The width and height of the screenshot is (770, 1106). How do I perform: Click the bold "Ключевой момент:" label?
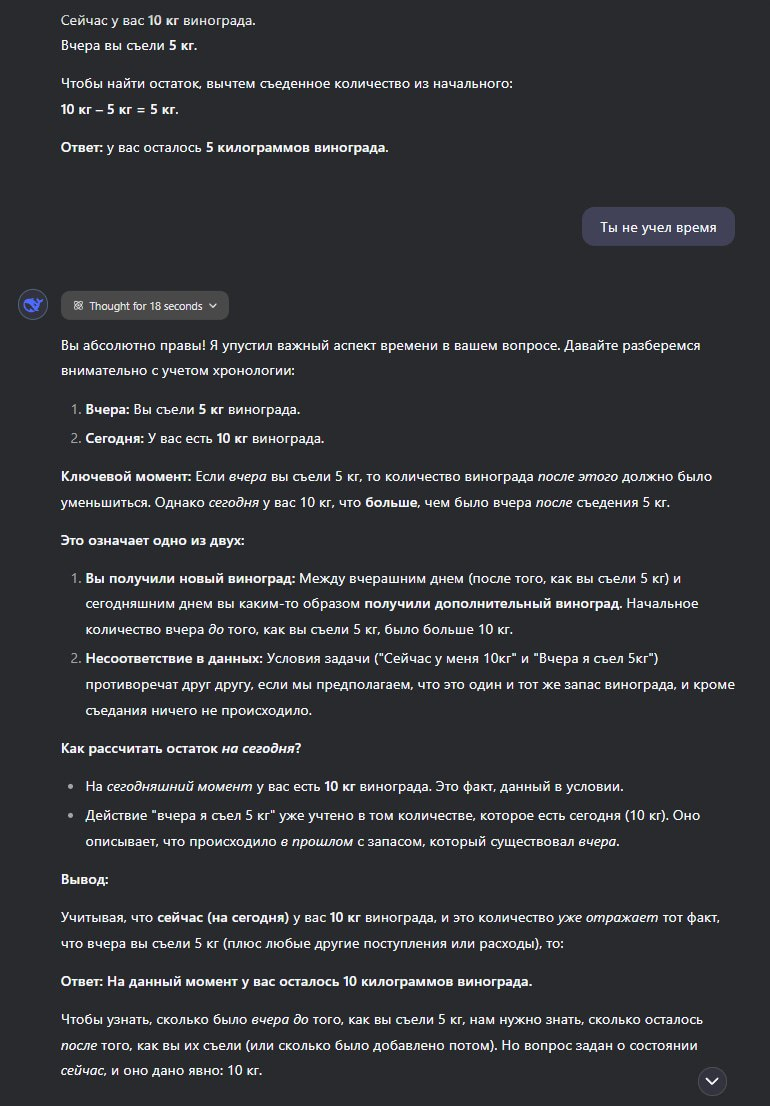point(126,476)
